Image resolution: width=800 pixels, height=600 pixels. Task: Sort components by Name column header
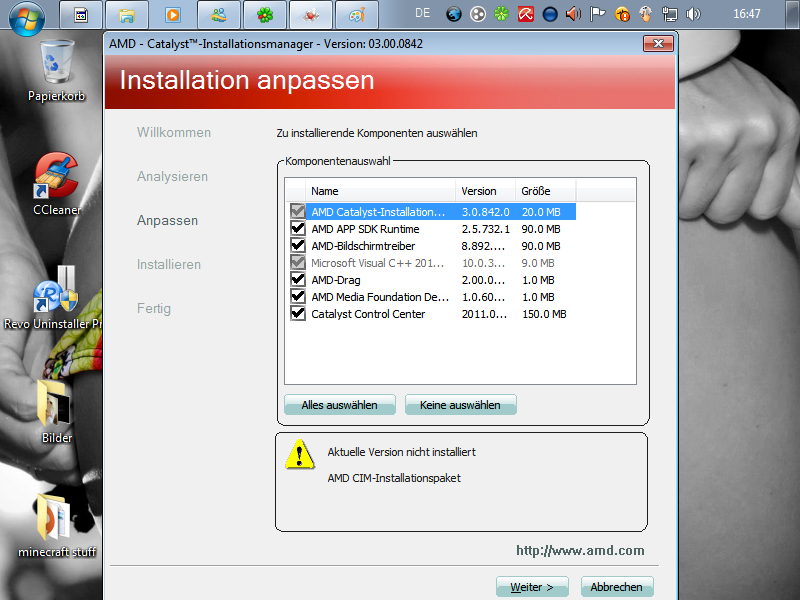380,191
